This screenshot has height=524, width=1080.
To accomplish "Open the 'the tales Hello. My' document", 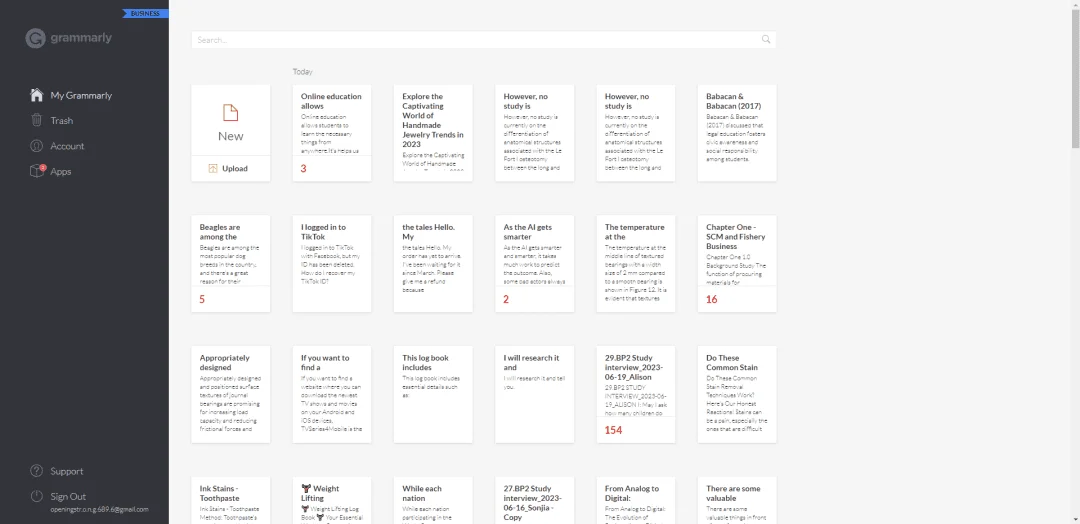I will pos(433,264).
